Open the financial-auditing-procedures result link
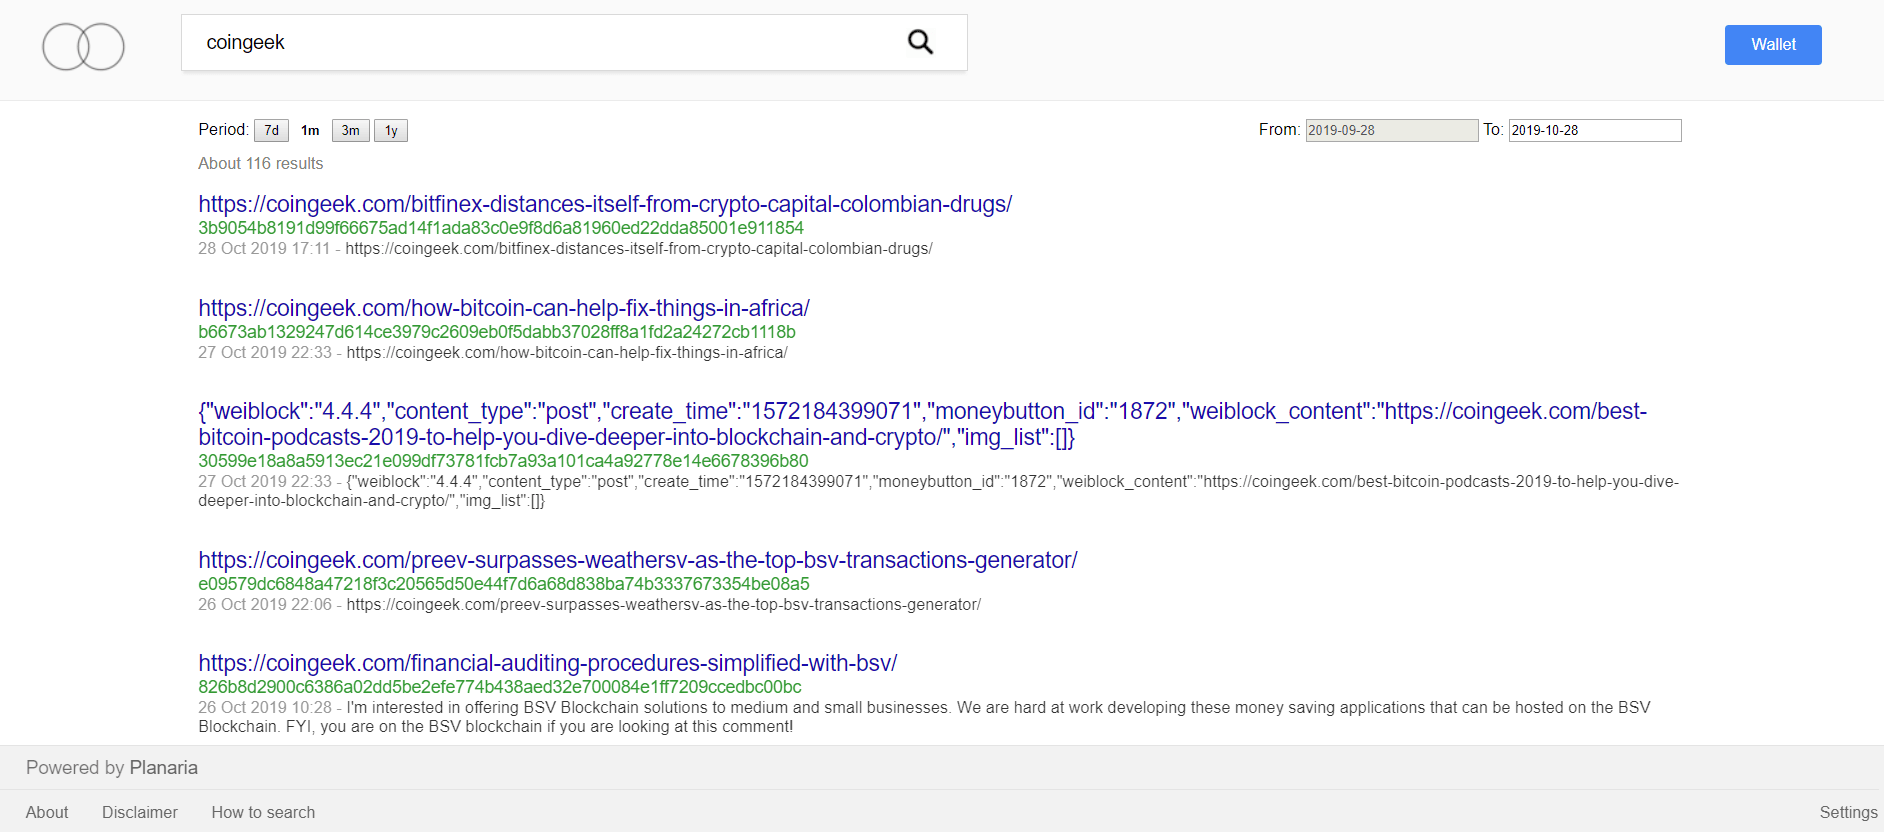This screenshot has width=1884, height=834. coord(547,663)
